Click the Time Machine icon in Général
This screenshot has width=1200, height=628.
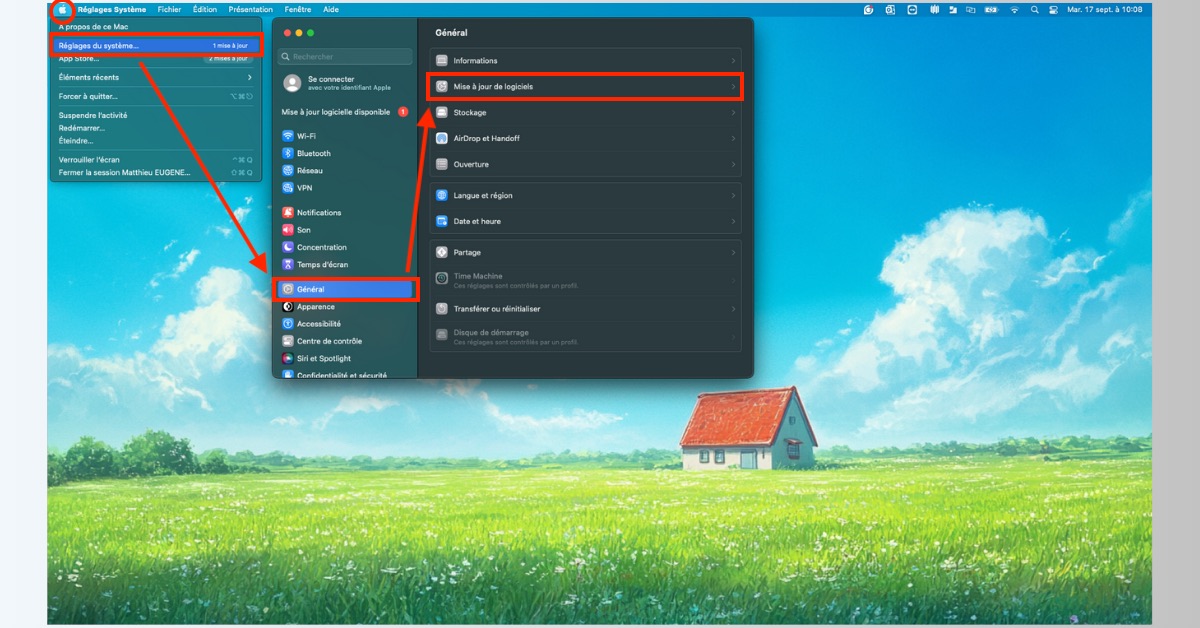(x=442, y=279)
